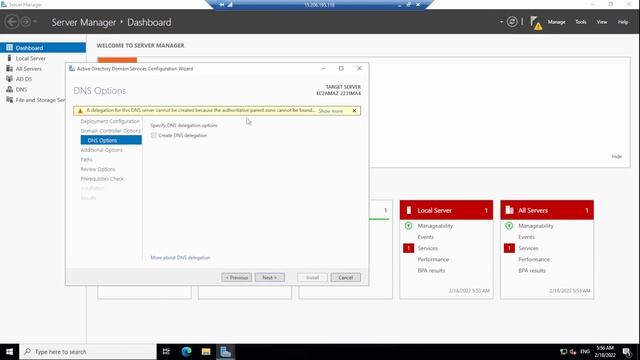Open the Manage menu
This screenshot has height=360, width=640.
(556, 22)
